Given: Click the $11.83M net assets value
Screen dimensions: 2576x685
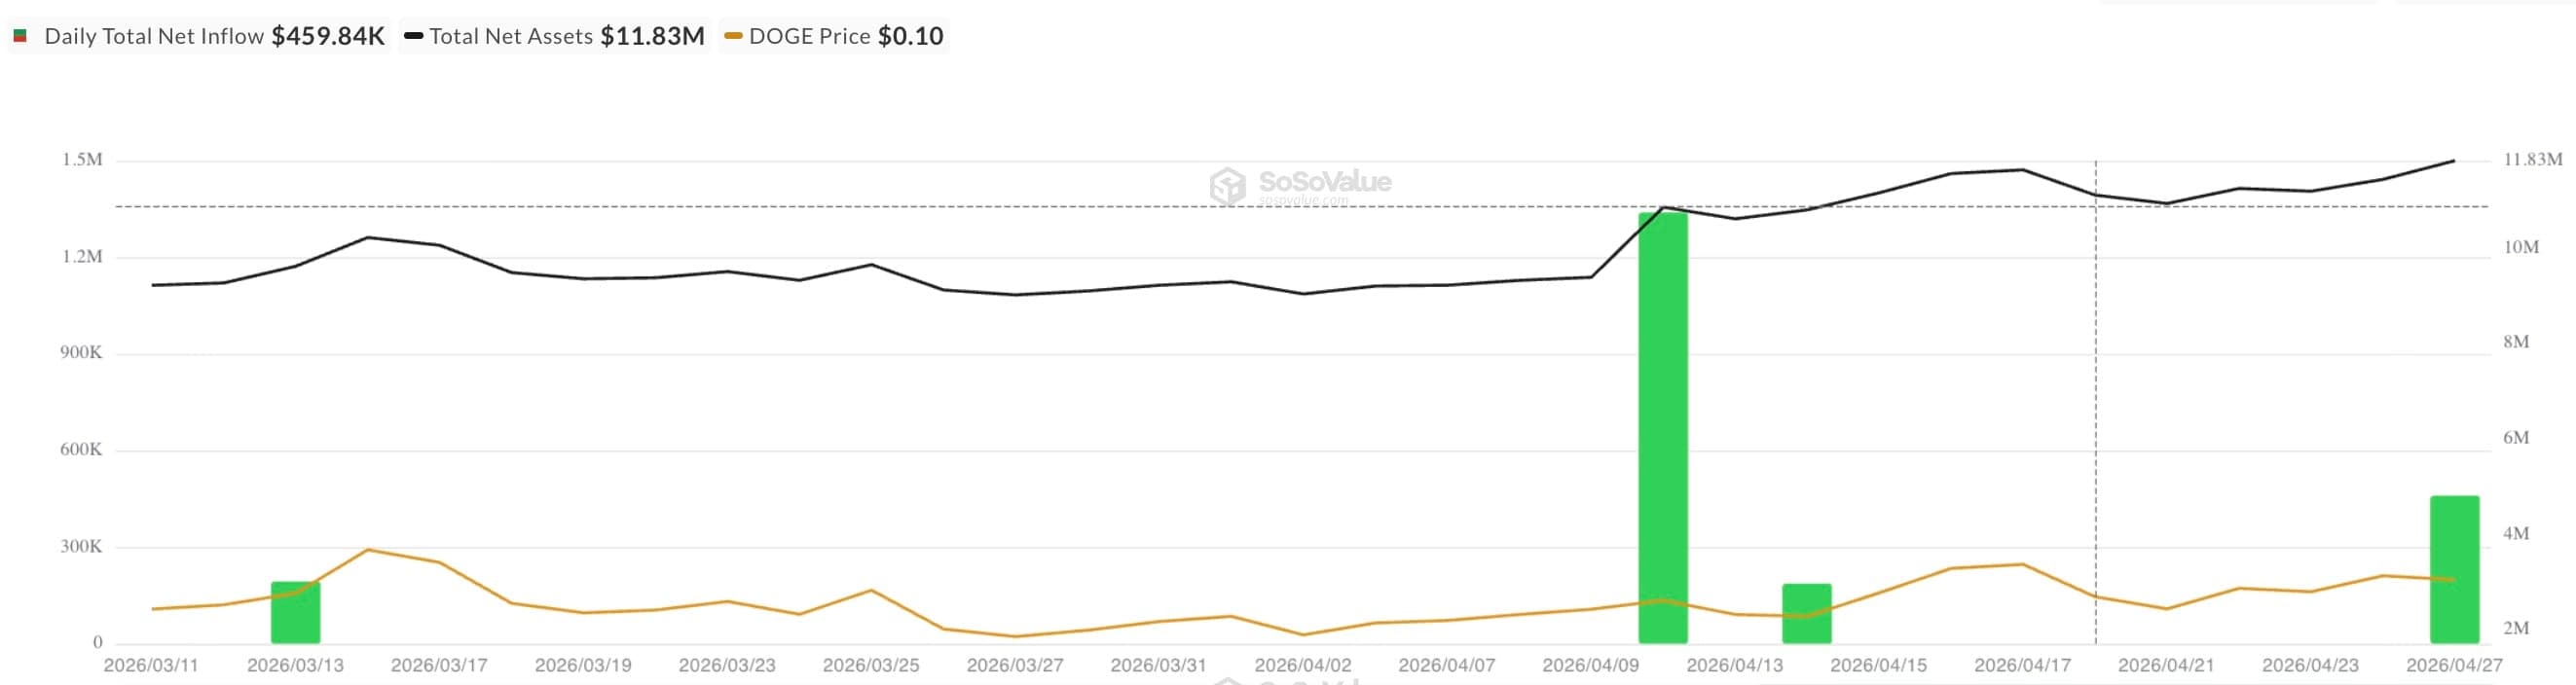Looking at the screenshot, I should [652, 36].
